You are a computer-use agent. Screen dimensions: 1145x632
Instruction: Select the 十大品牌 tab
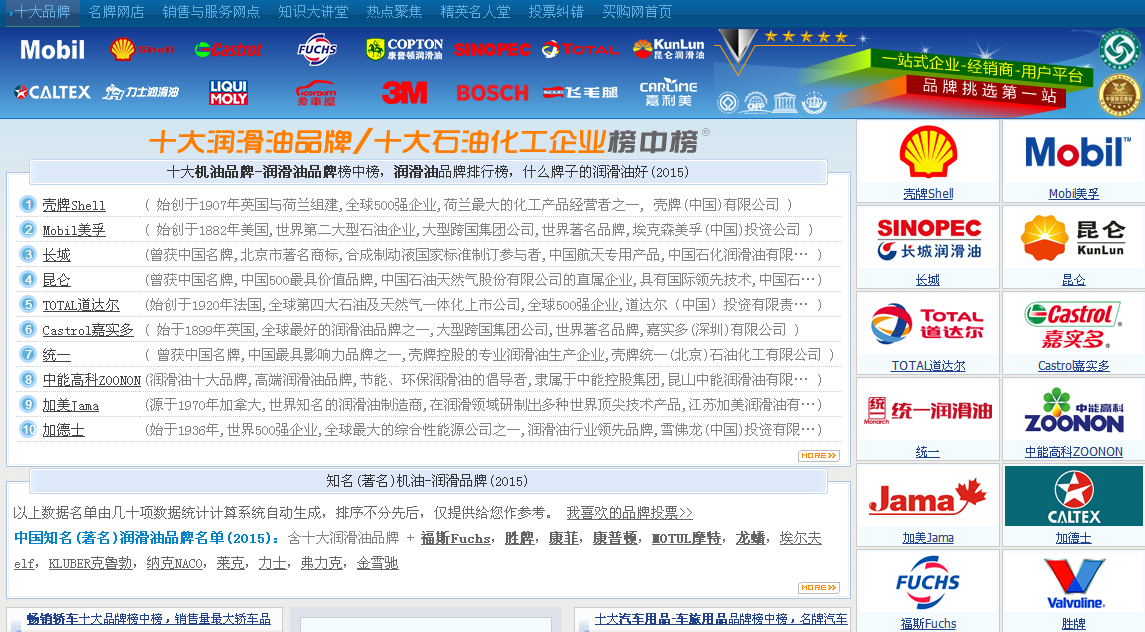click(42, 12)
